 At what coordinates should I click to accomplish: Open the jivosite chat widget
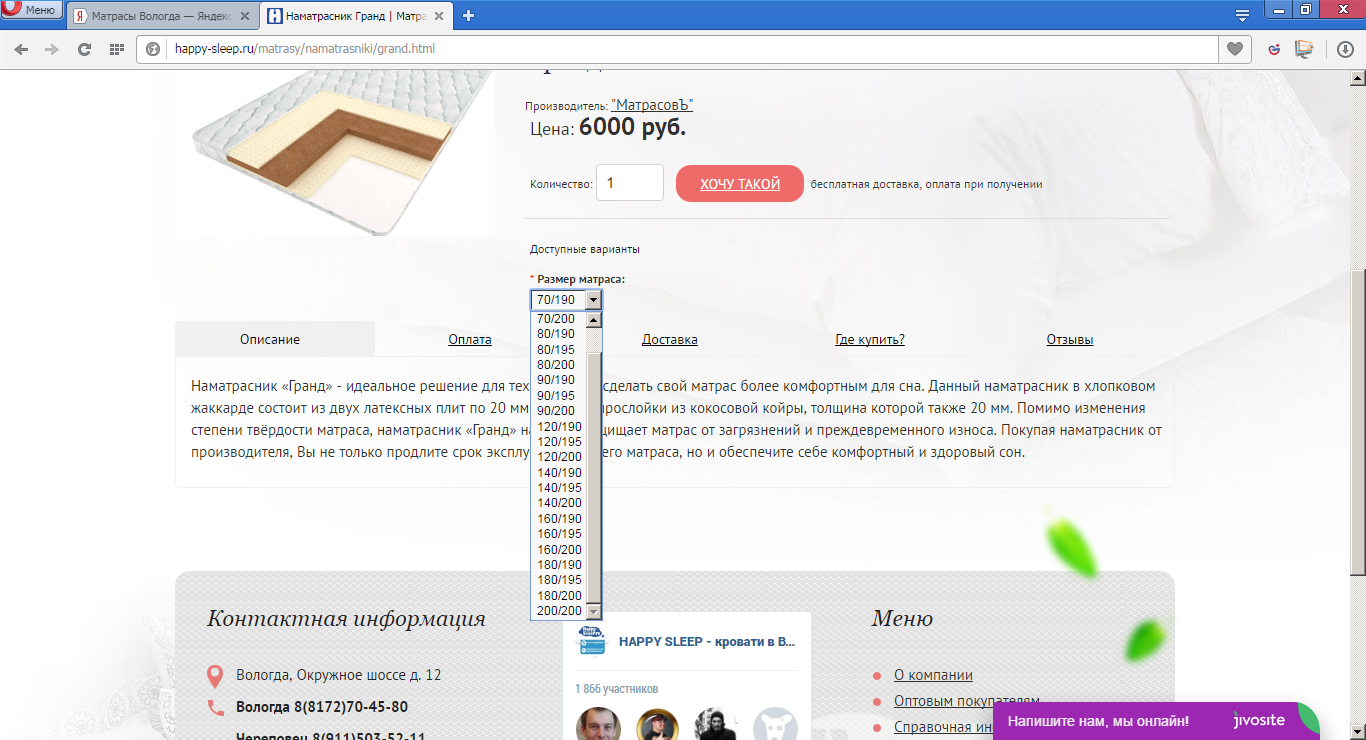(1156, 721)
